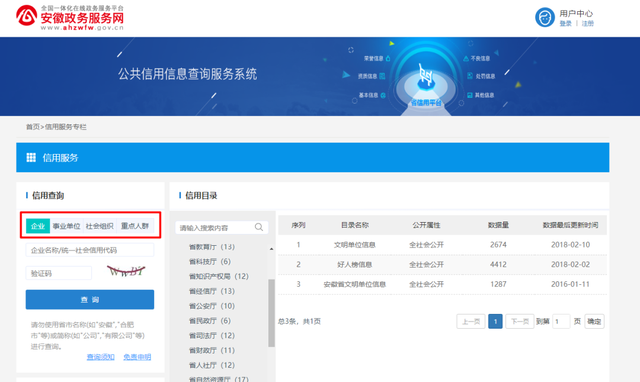
Task: Select the 企业 tab
Action: 38,226
